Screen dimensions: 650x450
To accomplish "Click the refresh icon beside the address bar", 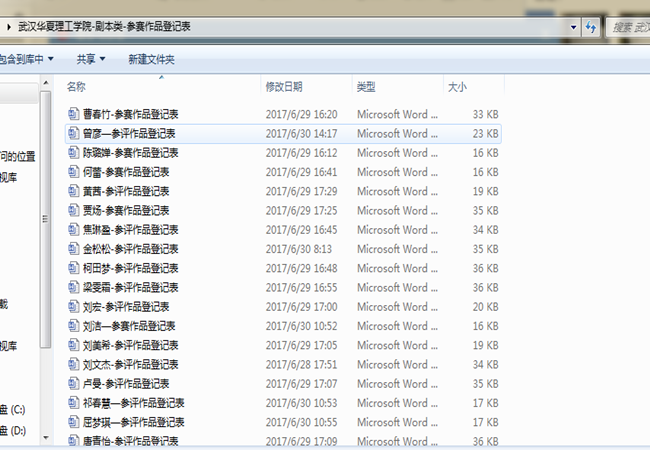I will click(591, 27).
